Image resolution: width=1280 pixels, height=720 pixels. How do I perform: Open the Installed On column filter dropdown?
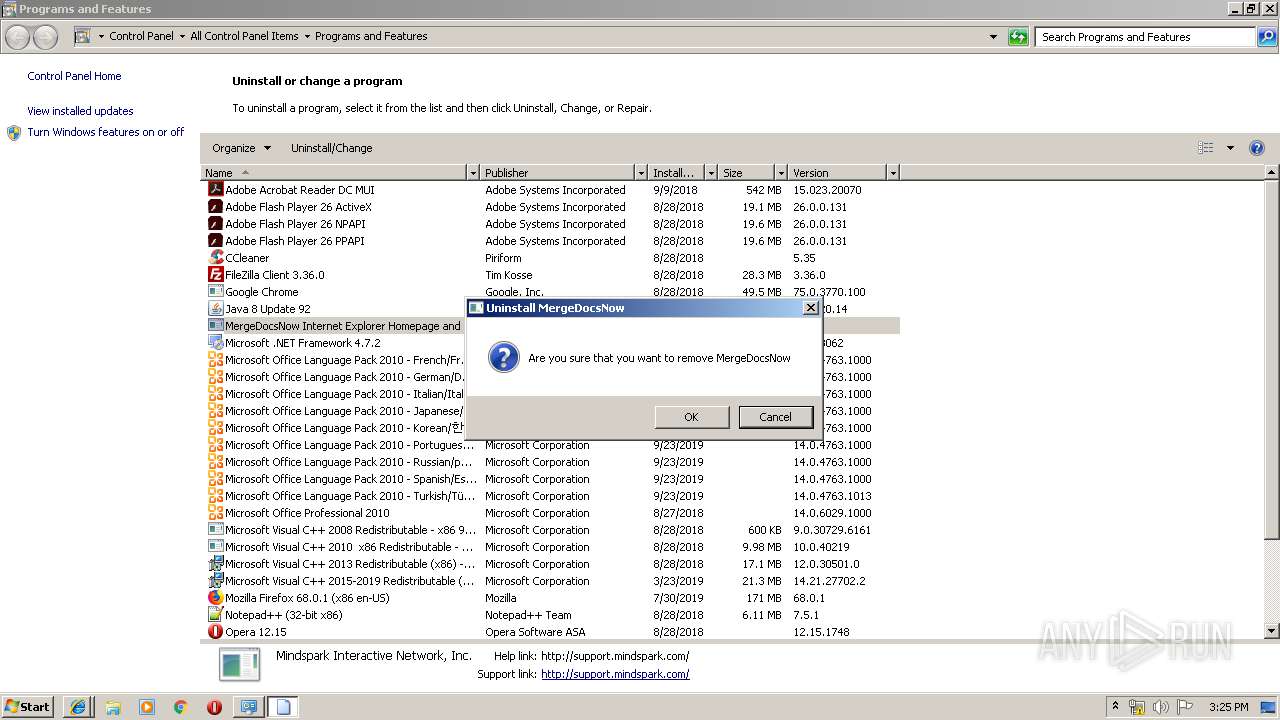pyautogui.click(x=711, y=173)
